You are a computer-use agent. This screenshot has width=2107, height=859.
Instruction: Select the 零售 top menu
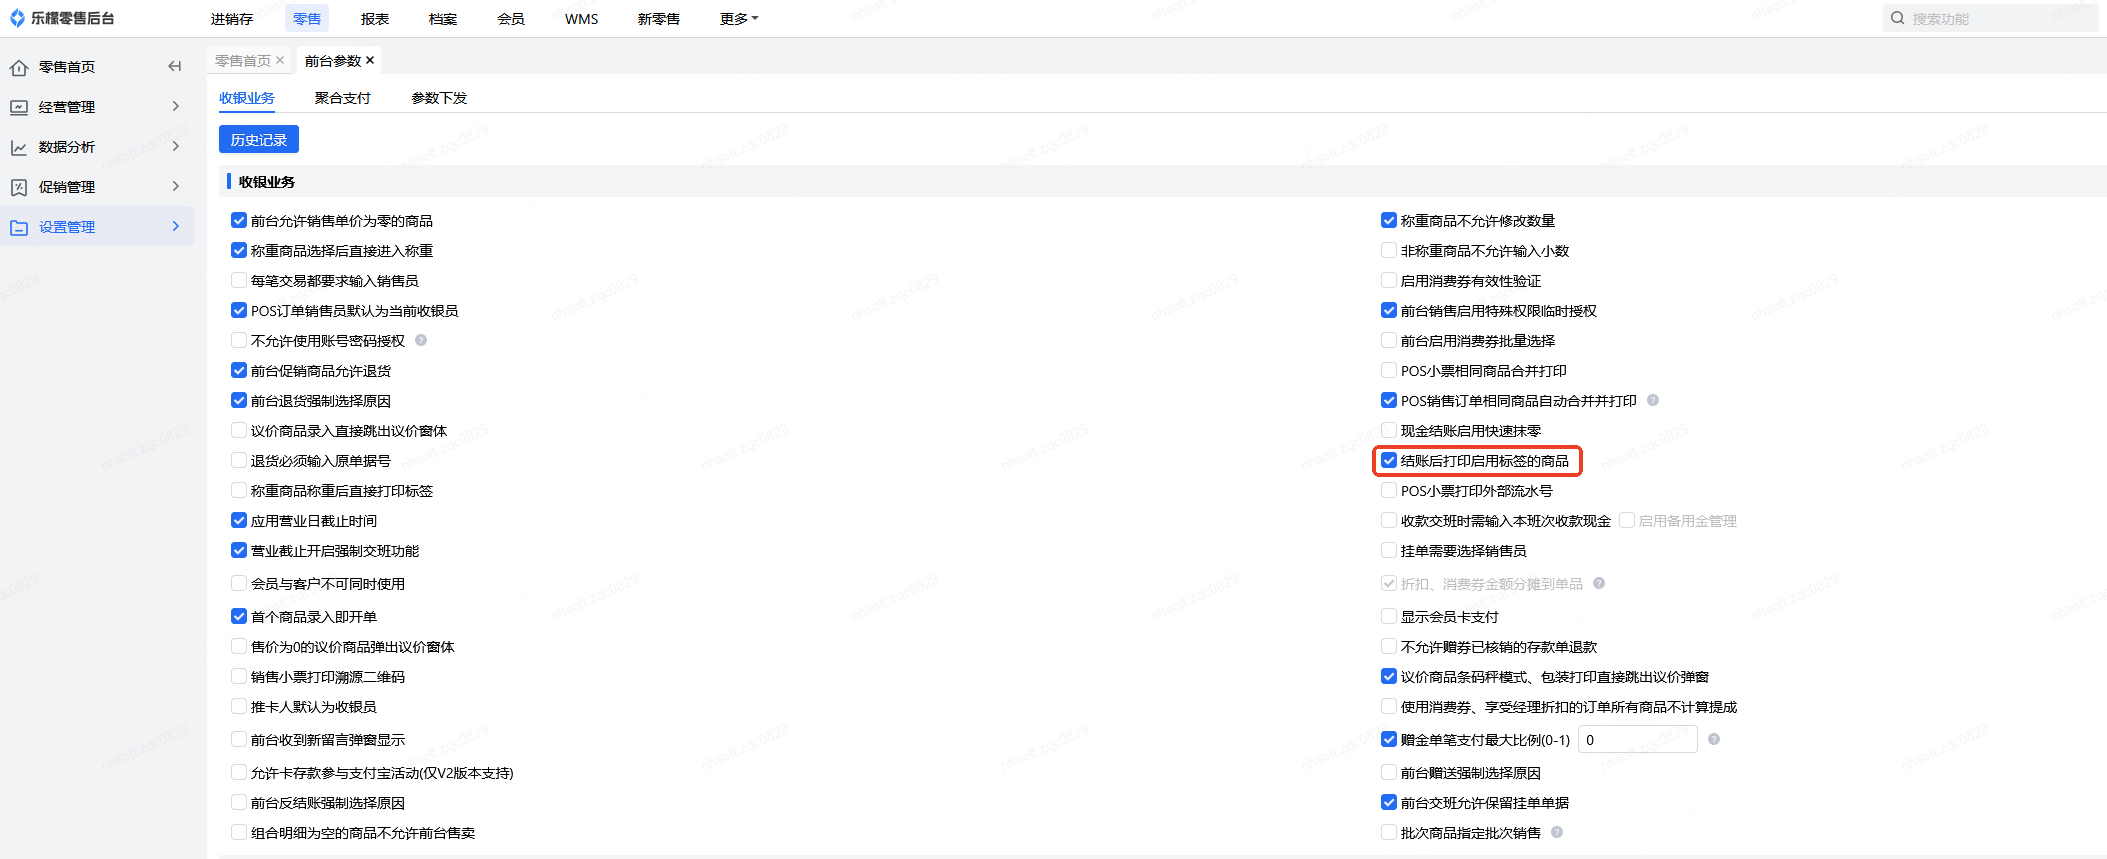point(307,19)
